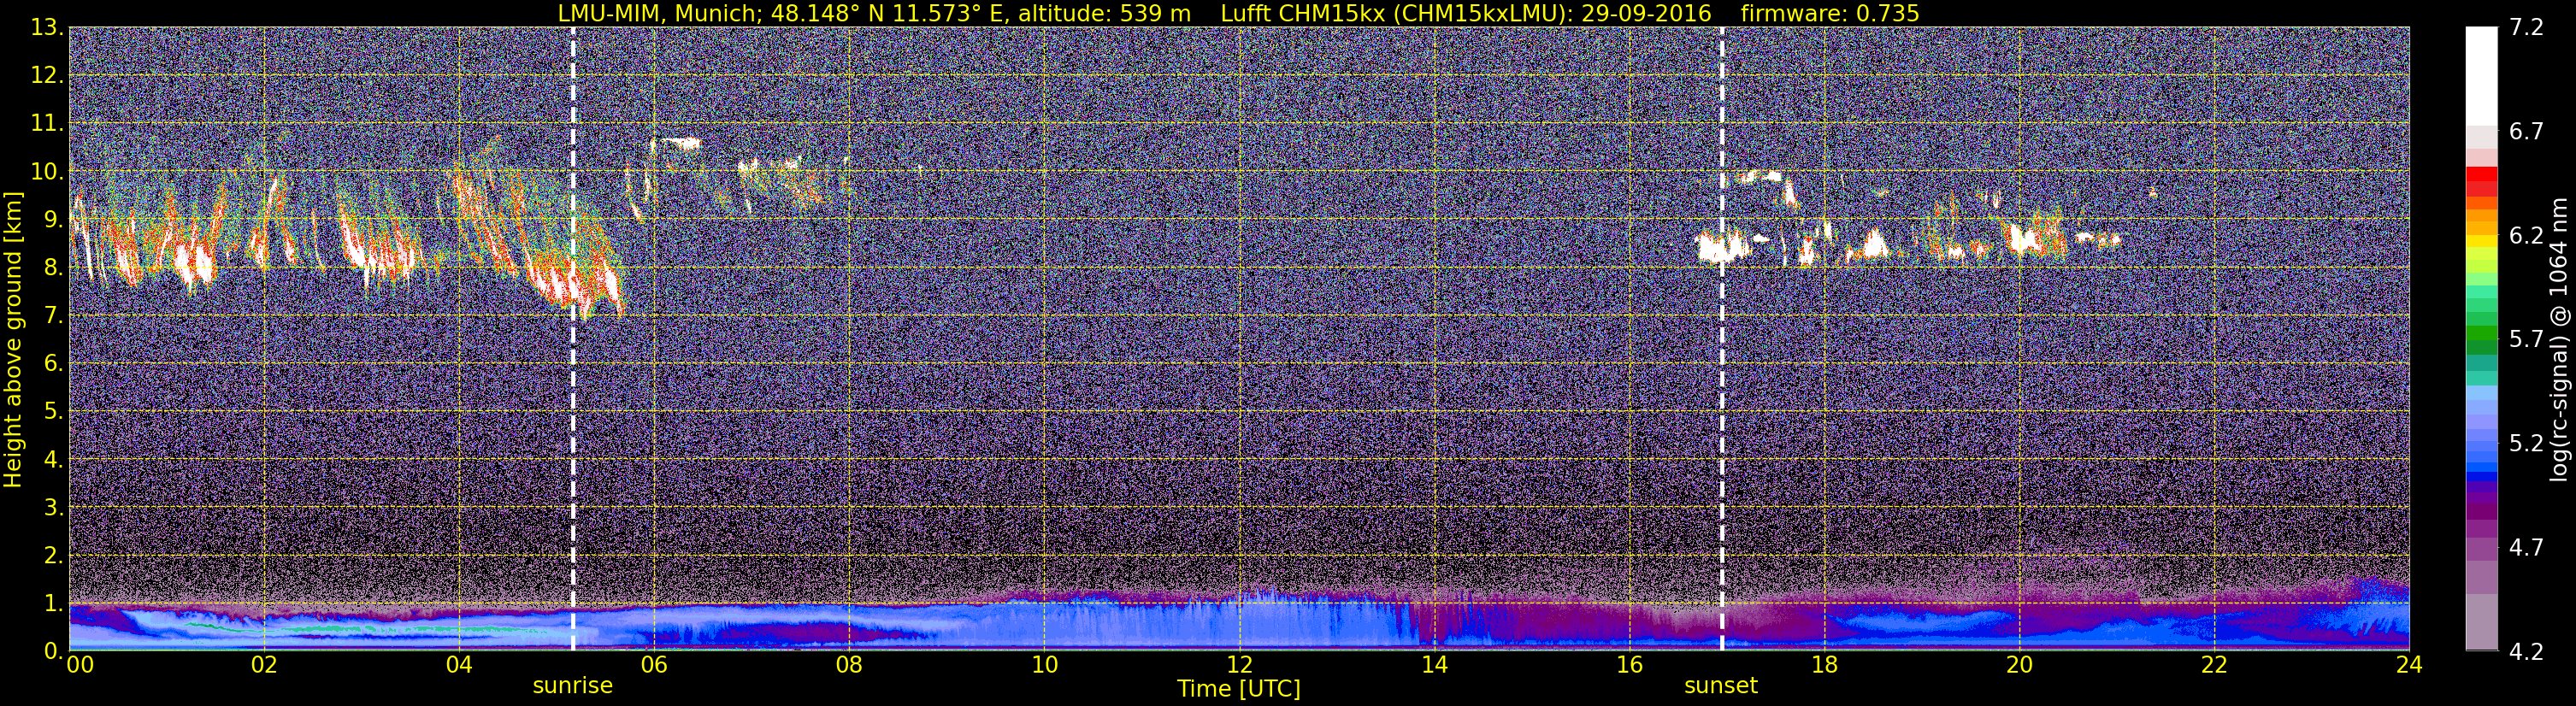This screenshot has height=706, width=2576.
Task: Click the 'Lufft CHM15kx' instrument name in the title
Action: (1303, 13)
